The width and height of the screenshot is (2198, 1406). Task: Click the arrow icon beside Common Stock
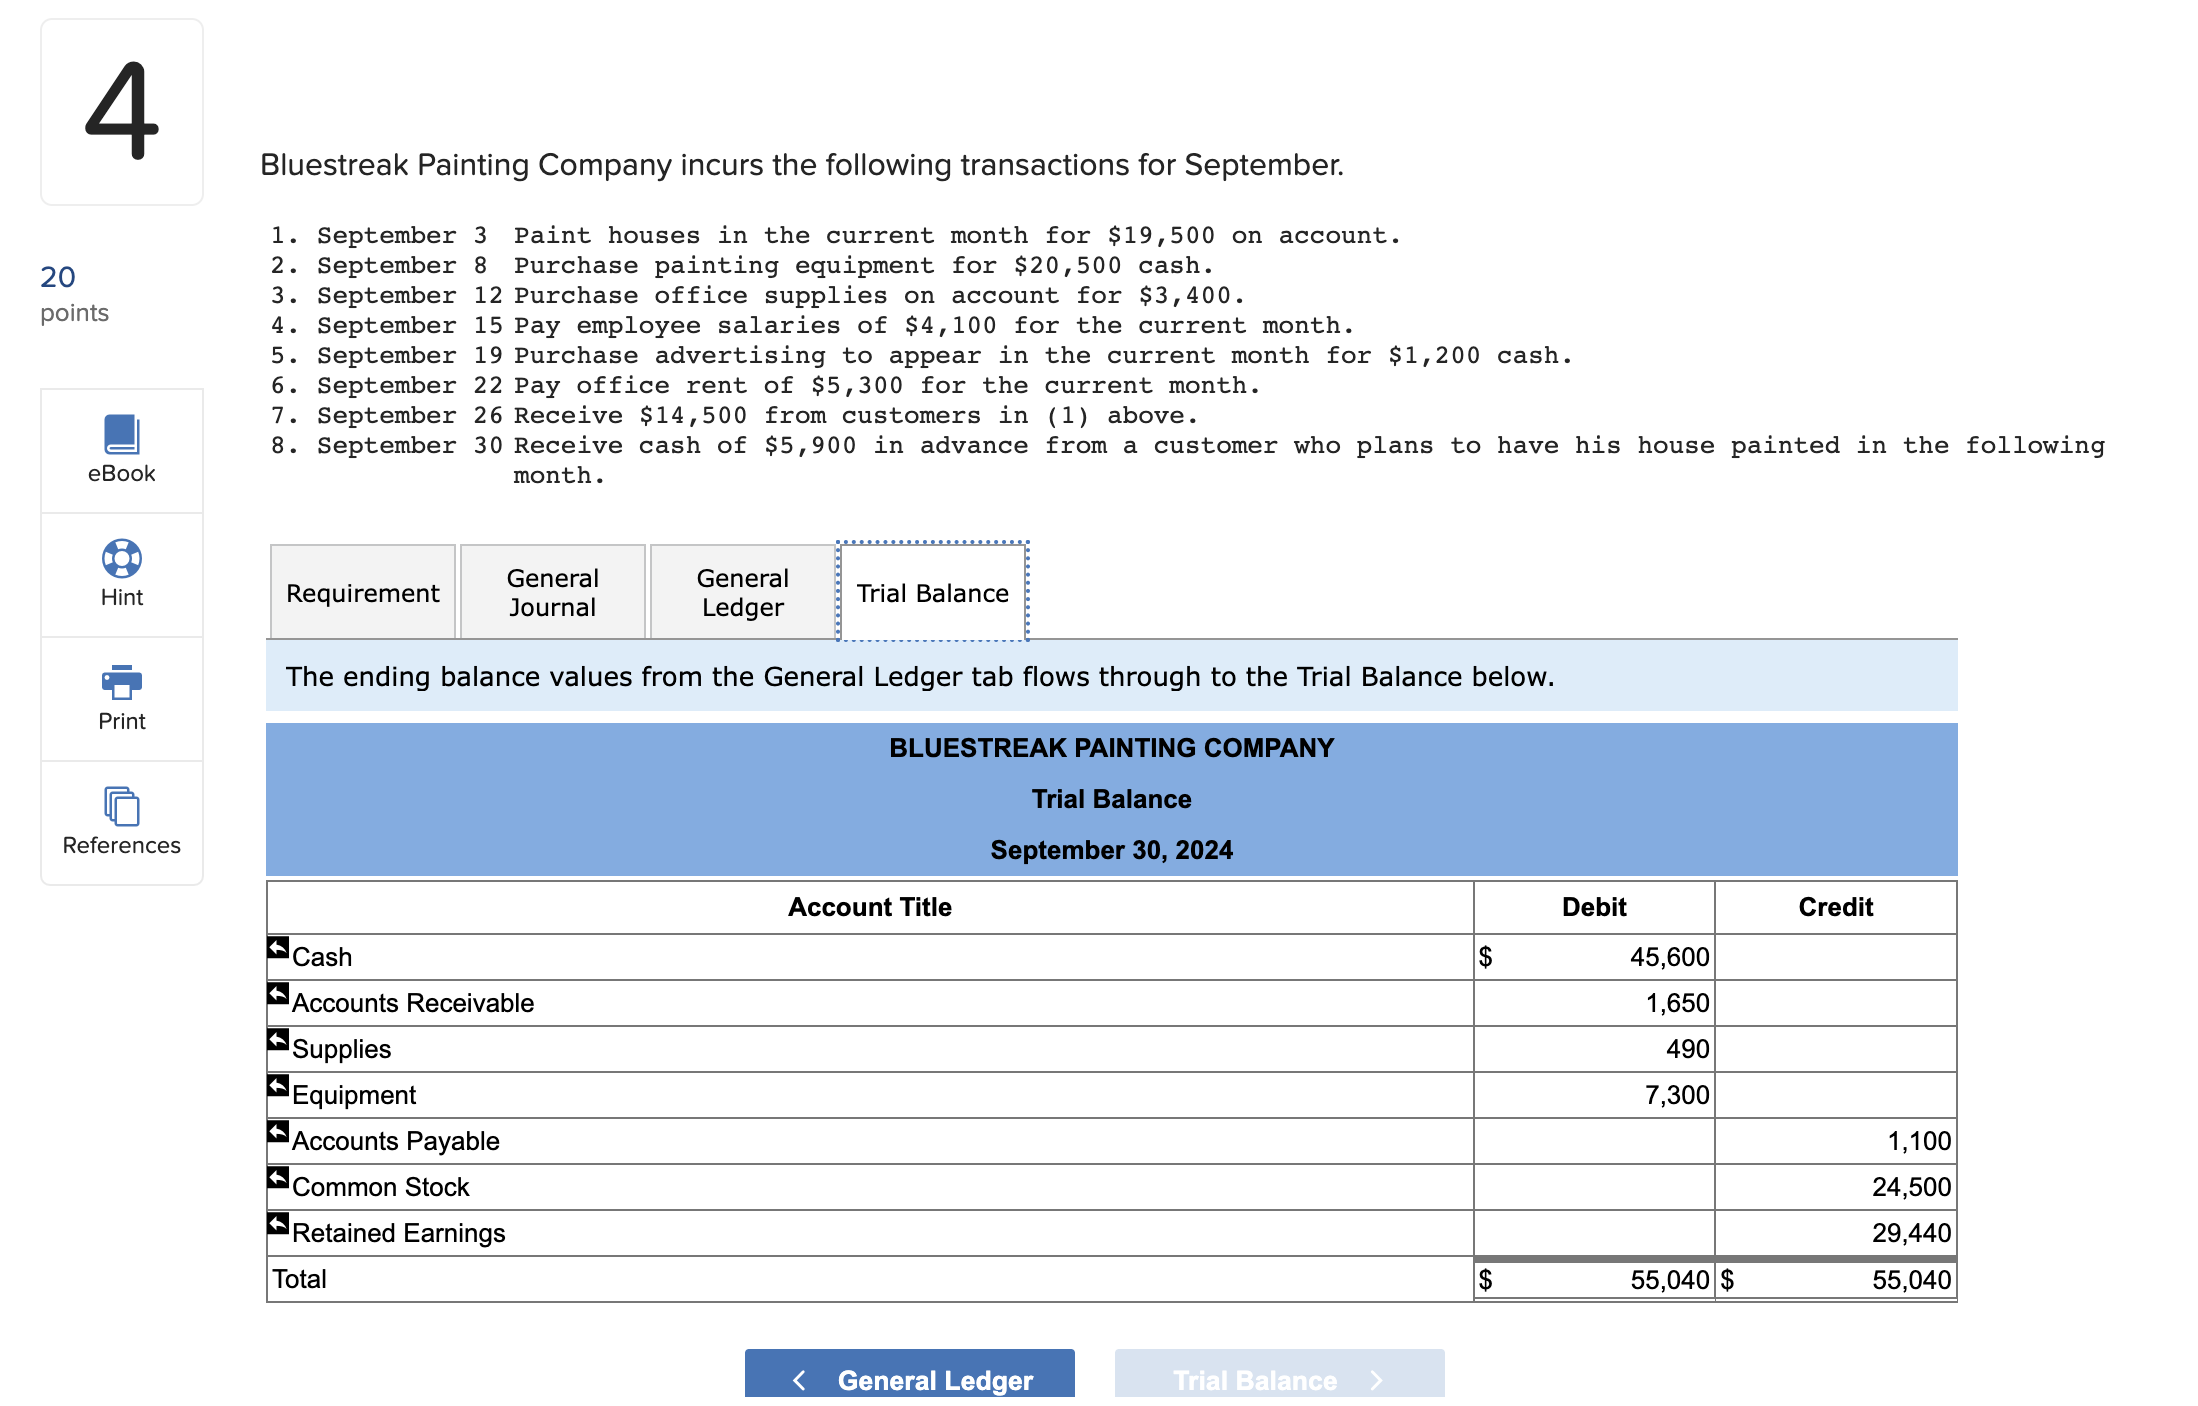coord(278,1177)
